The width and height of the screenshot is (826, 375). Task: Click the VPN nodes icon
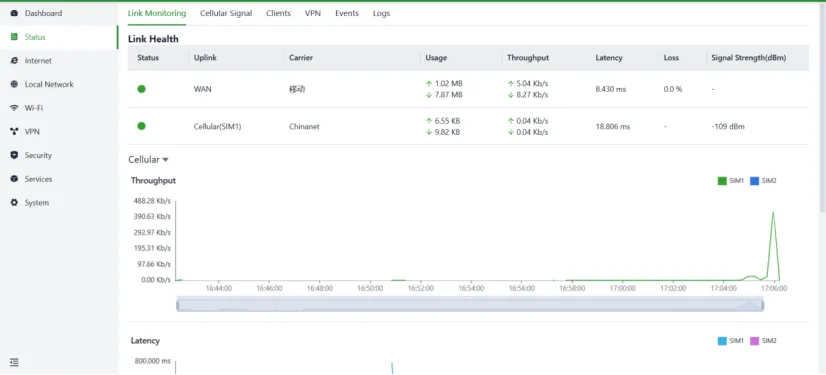click(14, 132)
